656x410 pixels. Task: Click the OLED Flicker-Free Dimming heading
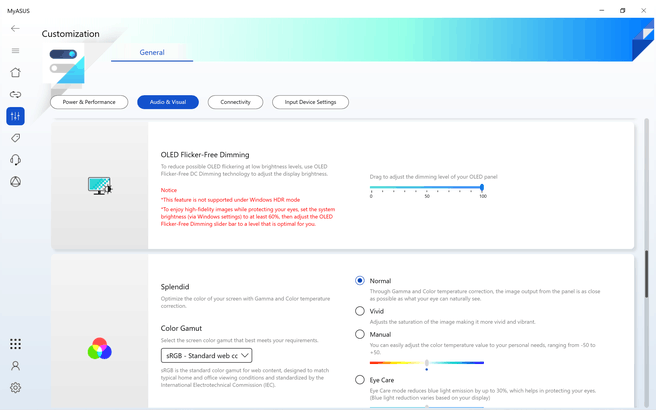coord(205,155)
